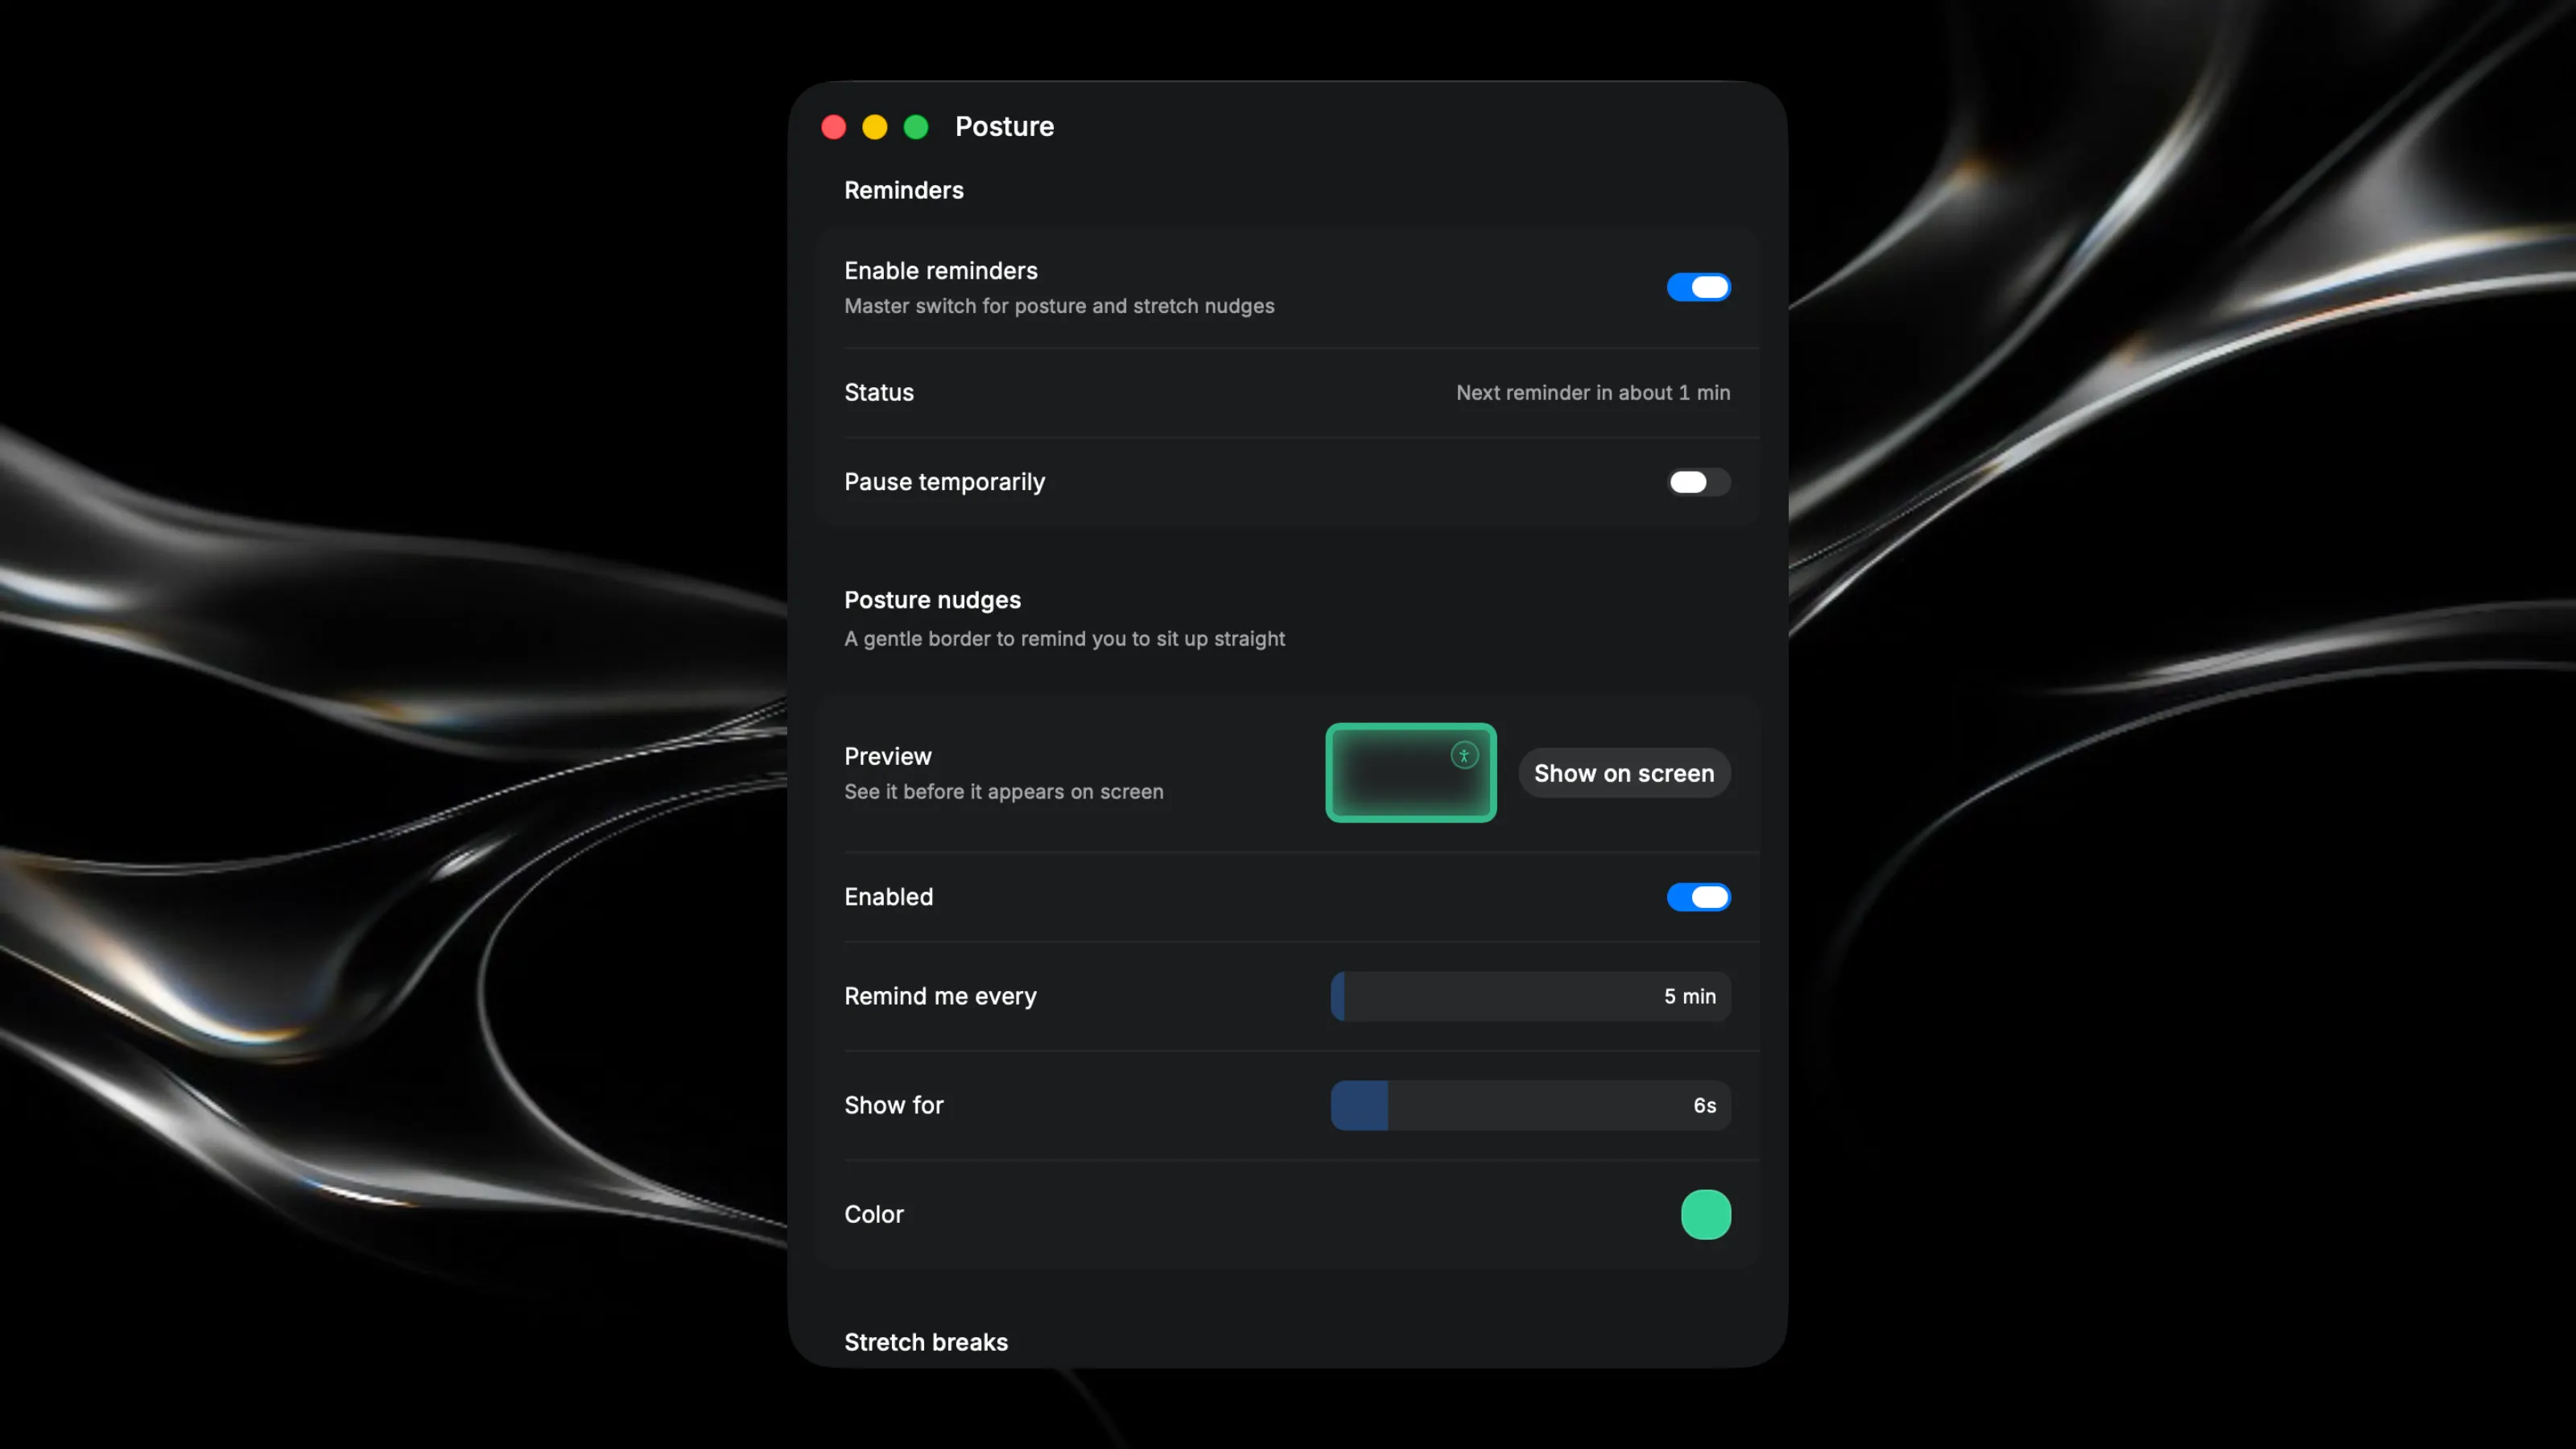Click the "Posture nudges" heading
Screen dimensions: 2576x1449
click(932, 600)
